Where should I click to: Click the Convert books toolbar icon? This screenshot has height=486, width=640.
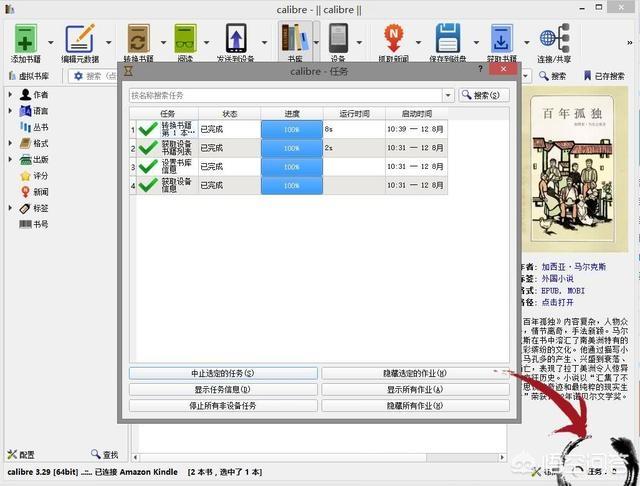tap(138, 38)
